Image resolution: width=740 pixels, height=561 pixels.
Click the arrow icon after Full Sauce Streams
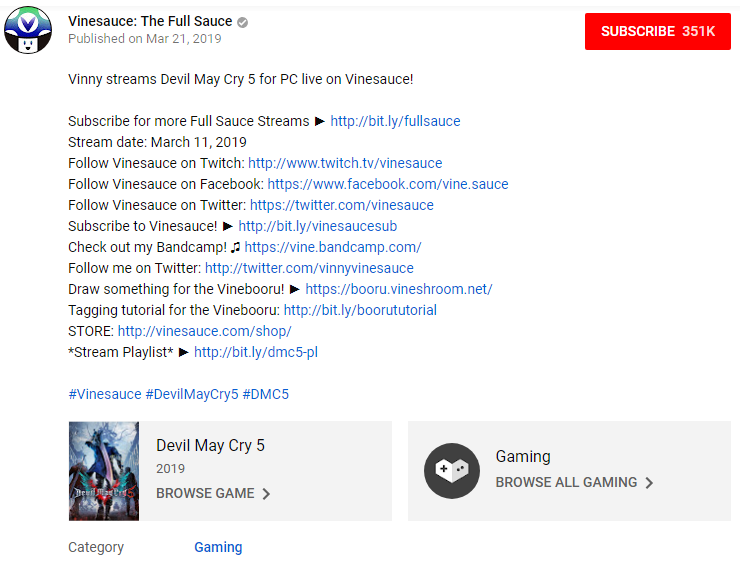point(320,121)
